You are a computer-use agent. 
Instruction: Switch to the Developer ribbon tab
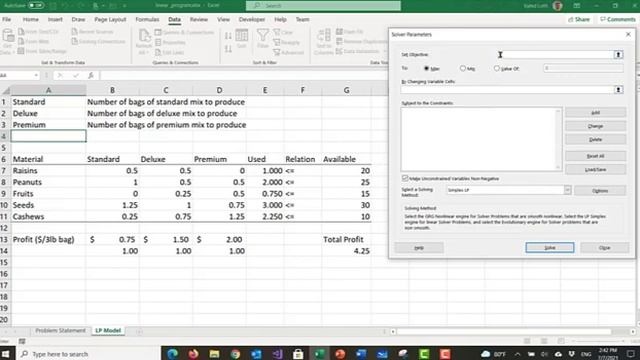pyautogui.click(x=252, y=19)
